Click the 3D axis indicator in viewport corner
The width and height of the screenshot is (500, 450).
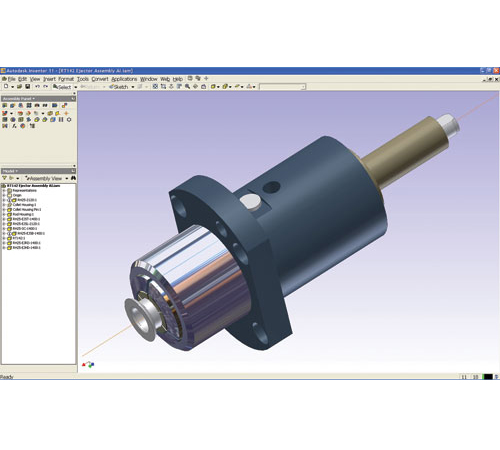pyautogui.click(x=88, y=365)
